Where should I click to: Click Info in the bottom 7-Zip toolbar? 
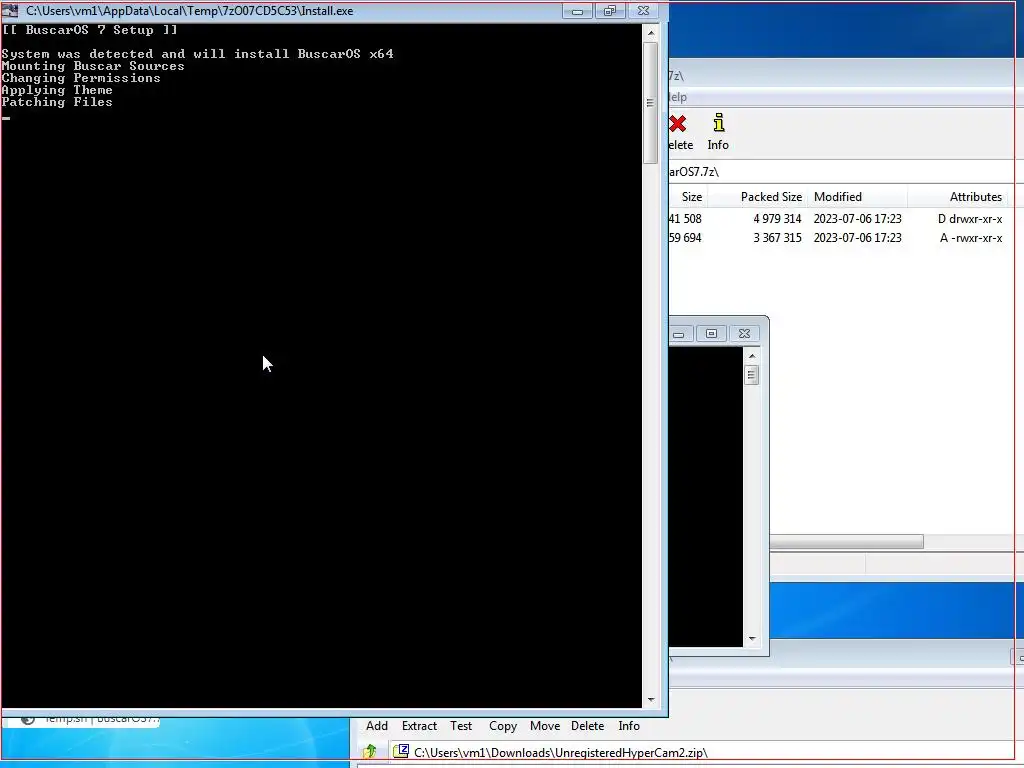[x=629, y=726]
